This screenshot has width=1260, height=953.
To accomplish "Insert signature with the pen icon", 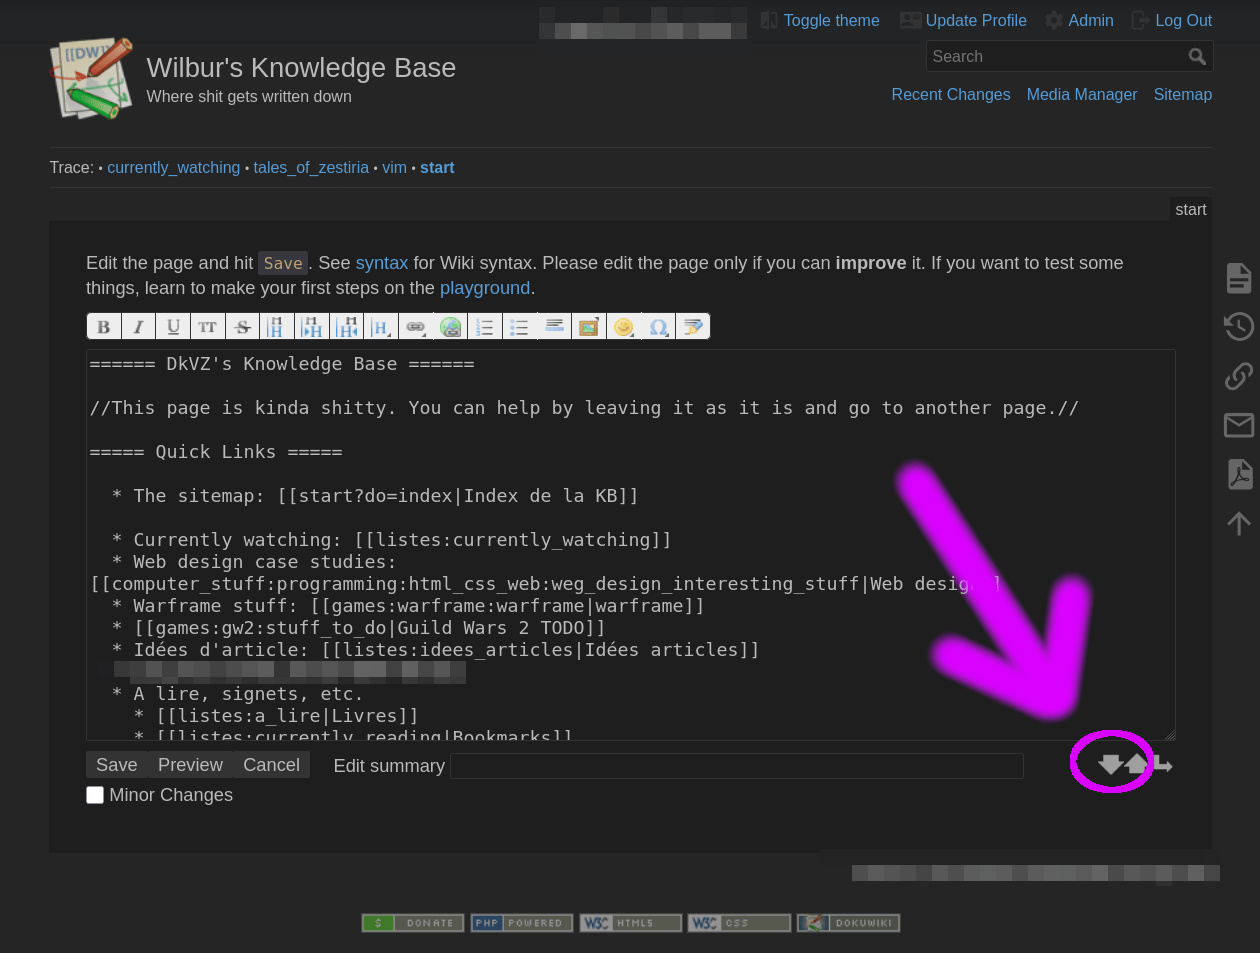I will coord(692,327).
